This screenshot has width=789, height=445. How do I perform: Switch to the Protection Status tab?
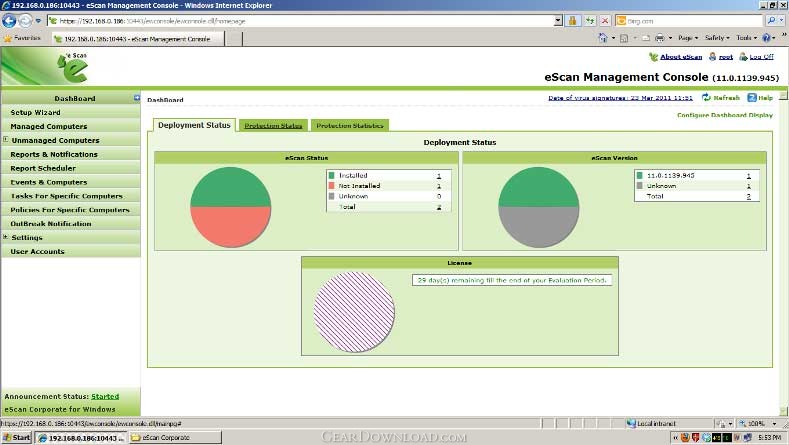point(273,125)
